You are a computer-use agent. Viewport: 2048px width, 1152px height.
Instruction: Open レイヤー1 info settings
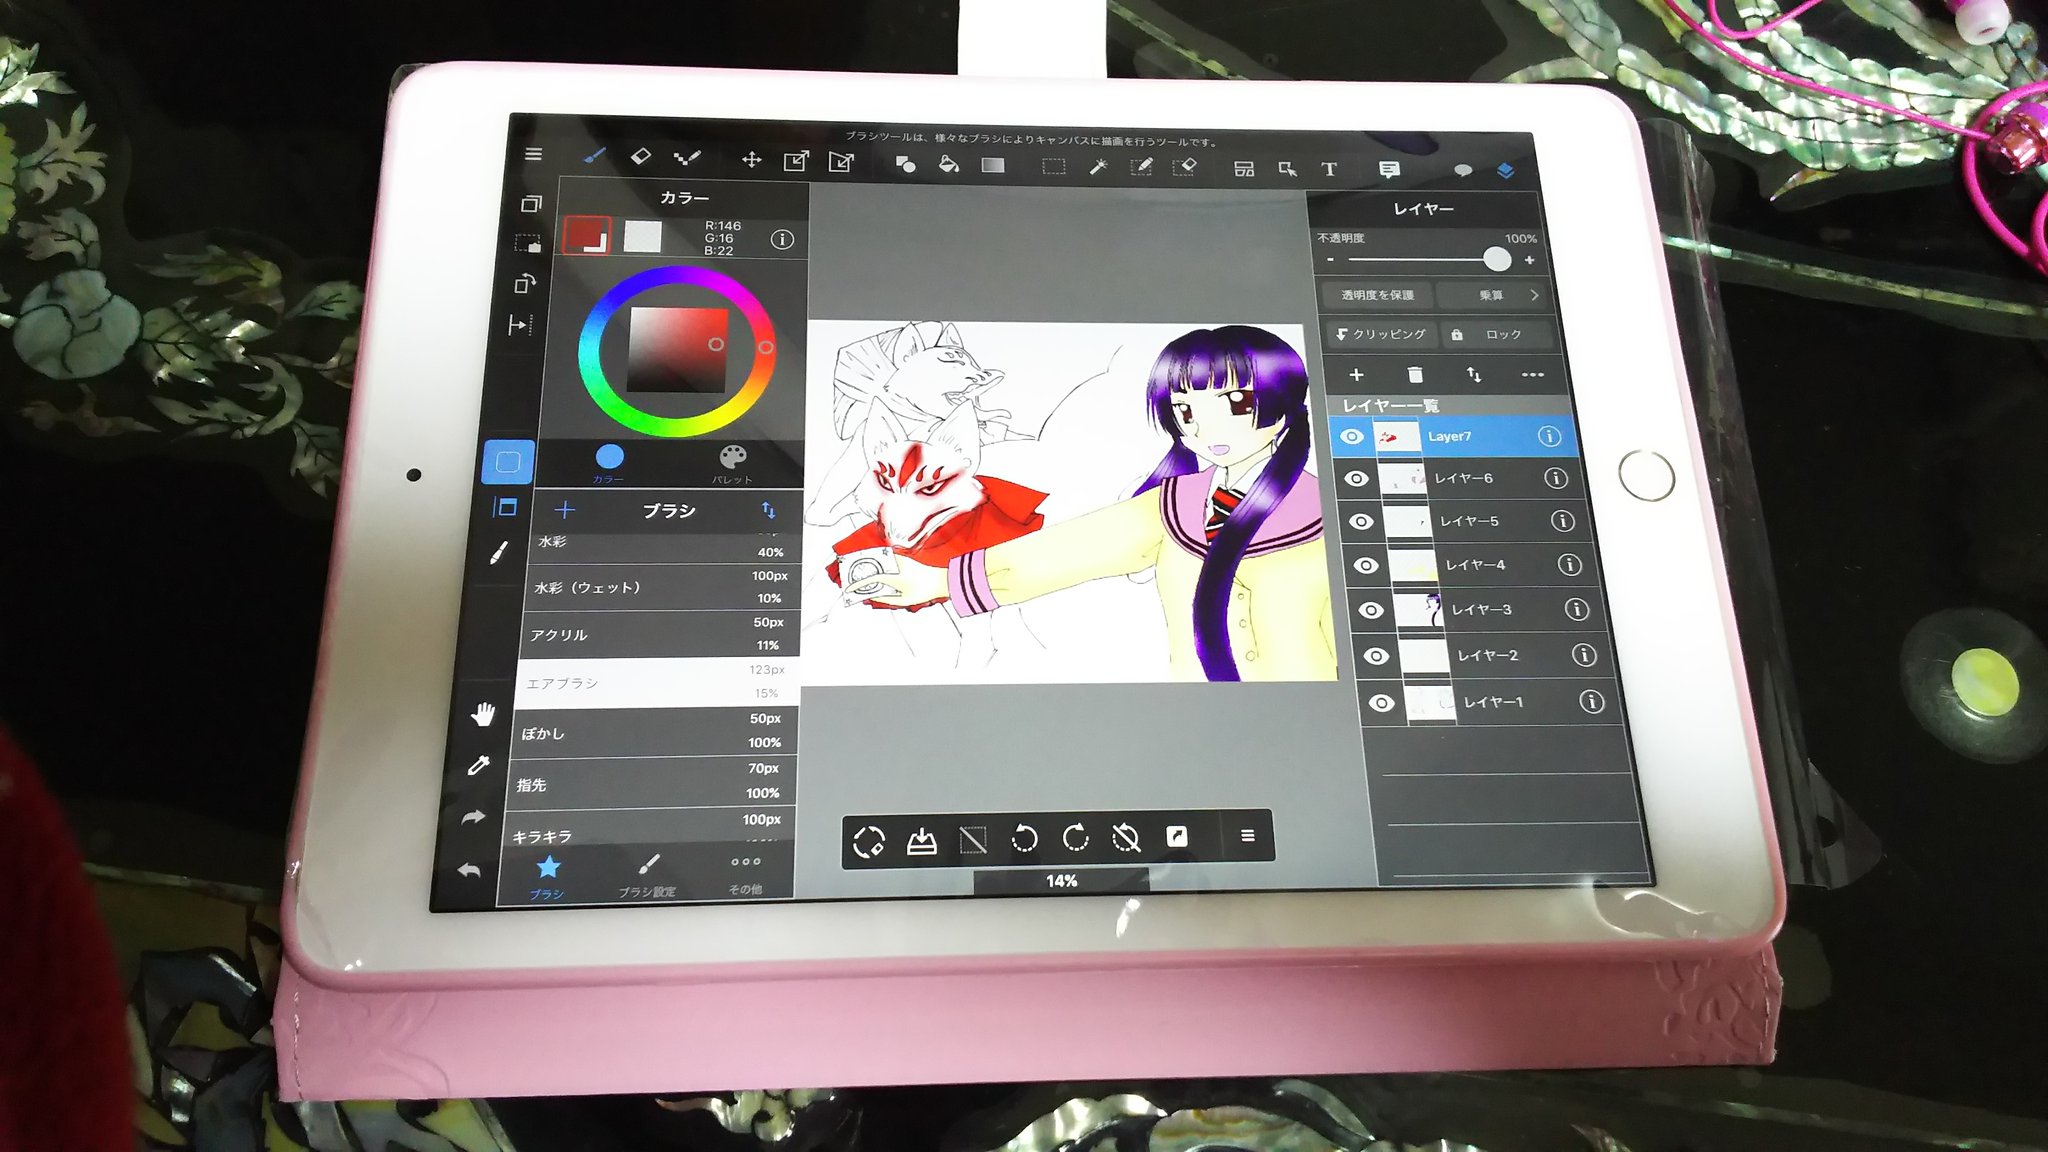tap(1591, 702)
